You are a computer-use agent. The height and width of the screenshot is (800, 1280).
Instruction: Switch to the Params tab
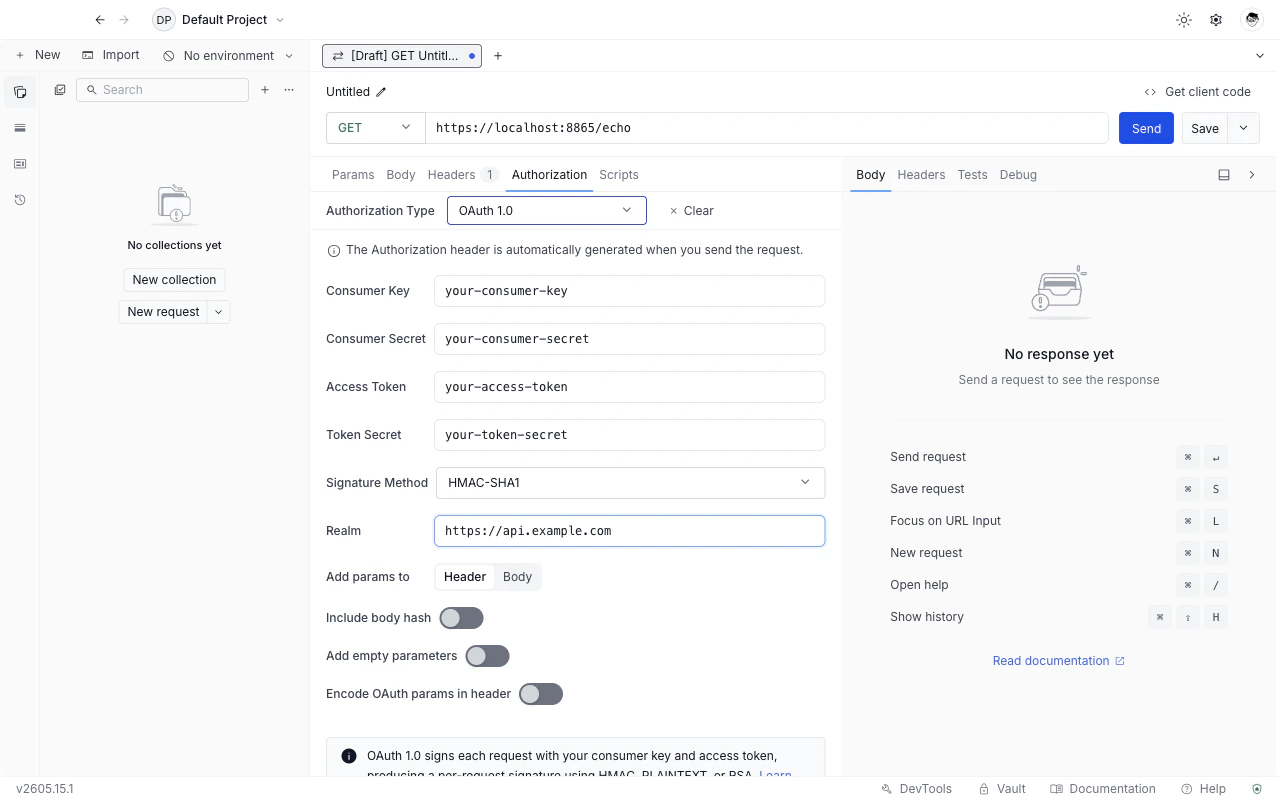pos(353,175)
